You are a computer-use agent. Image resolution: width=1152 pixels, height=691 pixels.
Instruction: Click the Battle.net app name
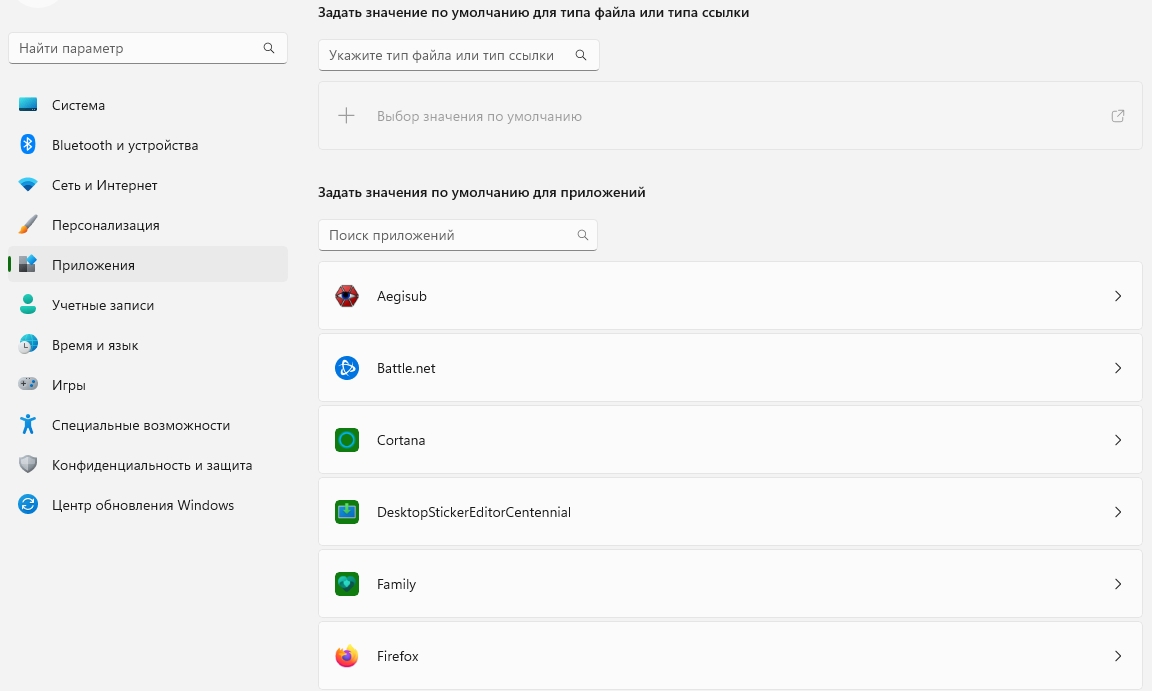coord(406,368)
